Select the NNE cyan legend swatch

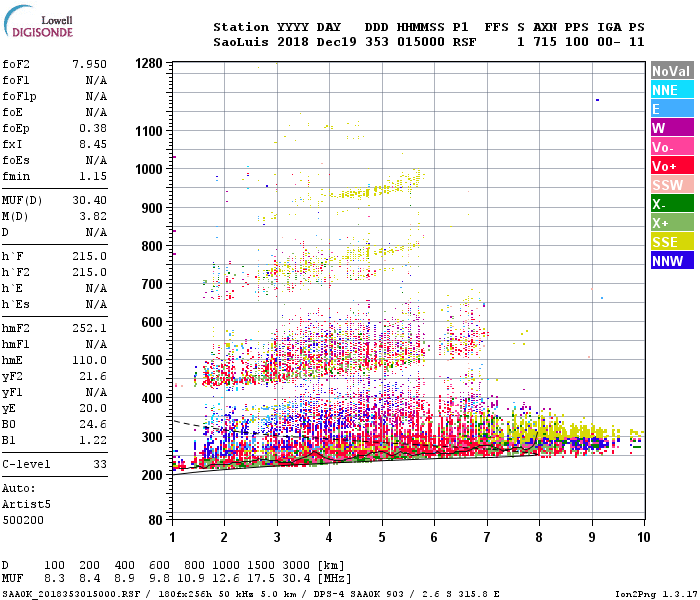click(x=672, y=90)
